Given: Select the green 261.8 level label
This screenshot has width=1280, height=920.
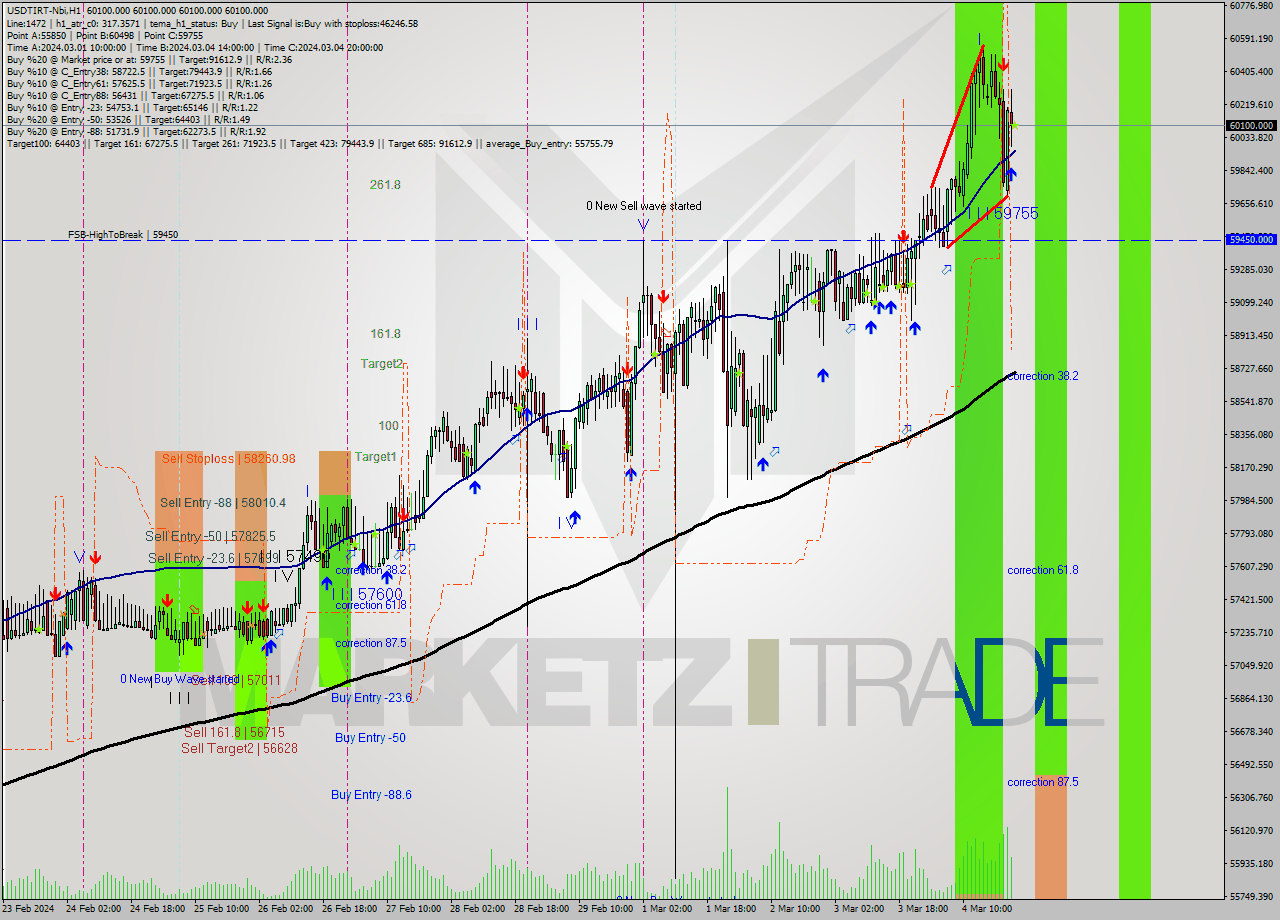Looking at the screenshot, I should (385, 184).
